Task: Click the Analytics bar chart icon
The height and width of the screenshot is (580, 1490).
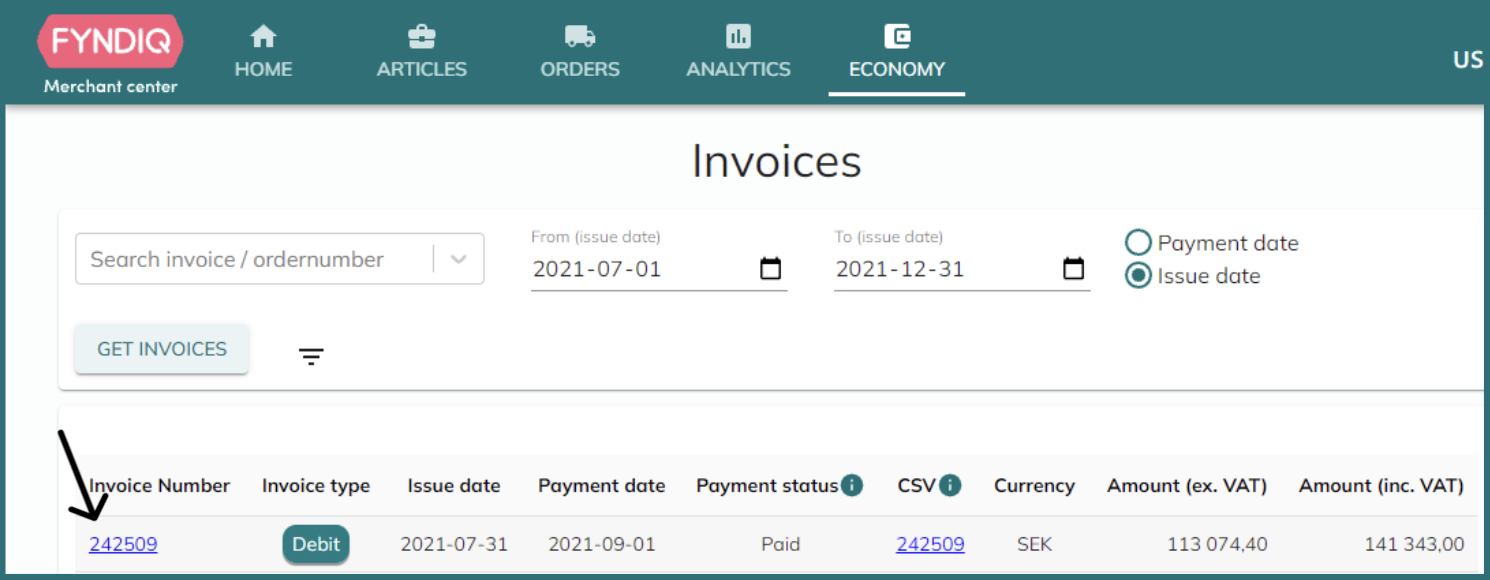Action: pyautogui.click(x=738, y=37)
